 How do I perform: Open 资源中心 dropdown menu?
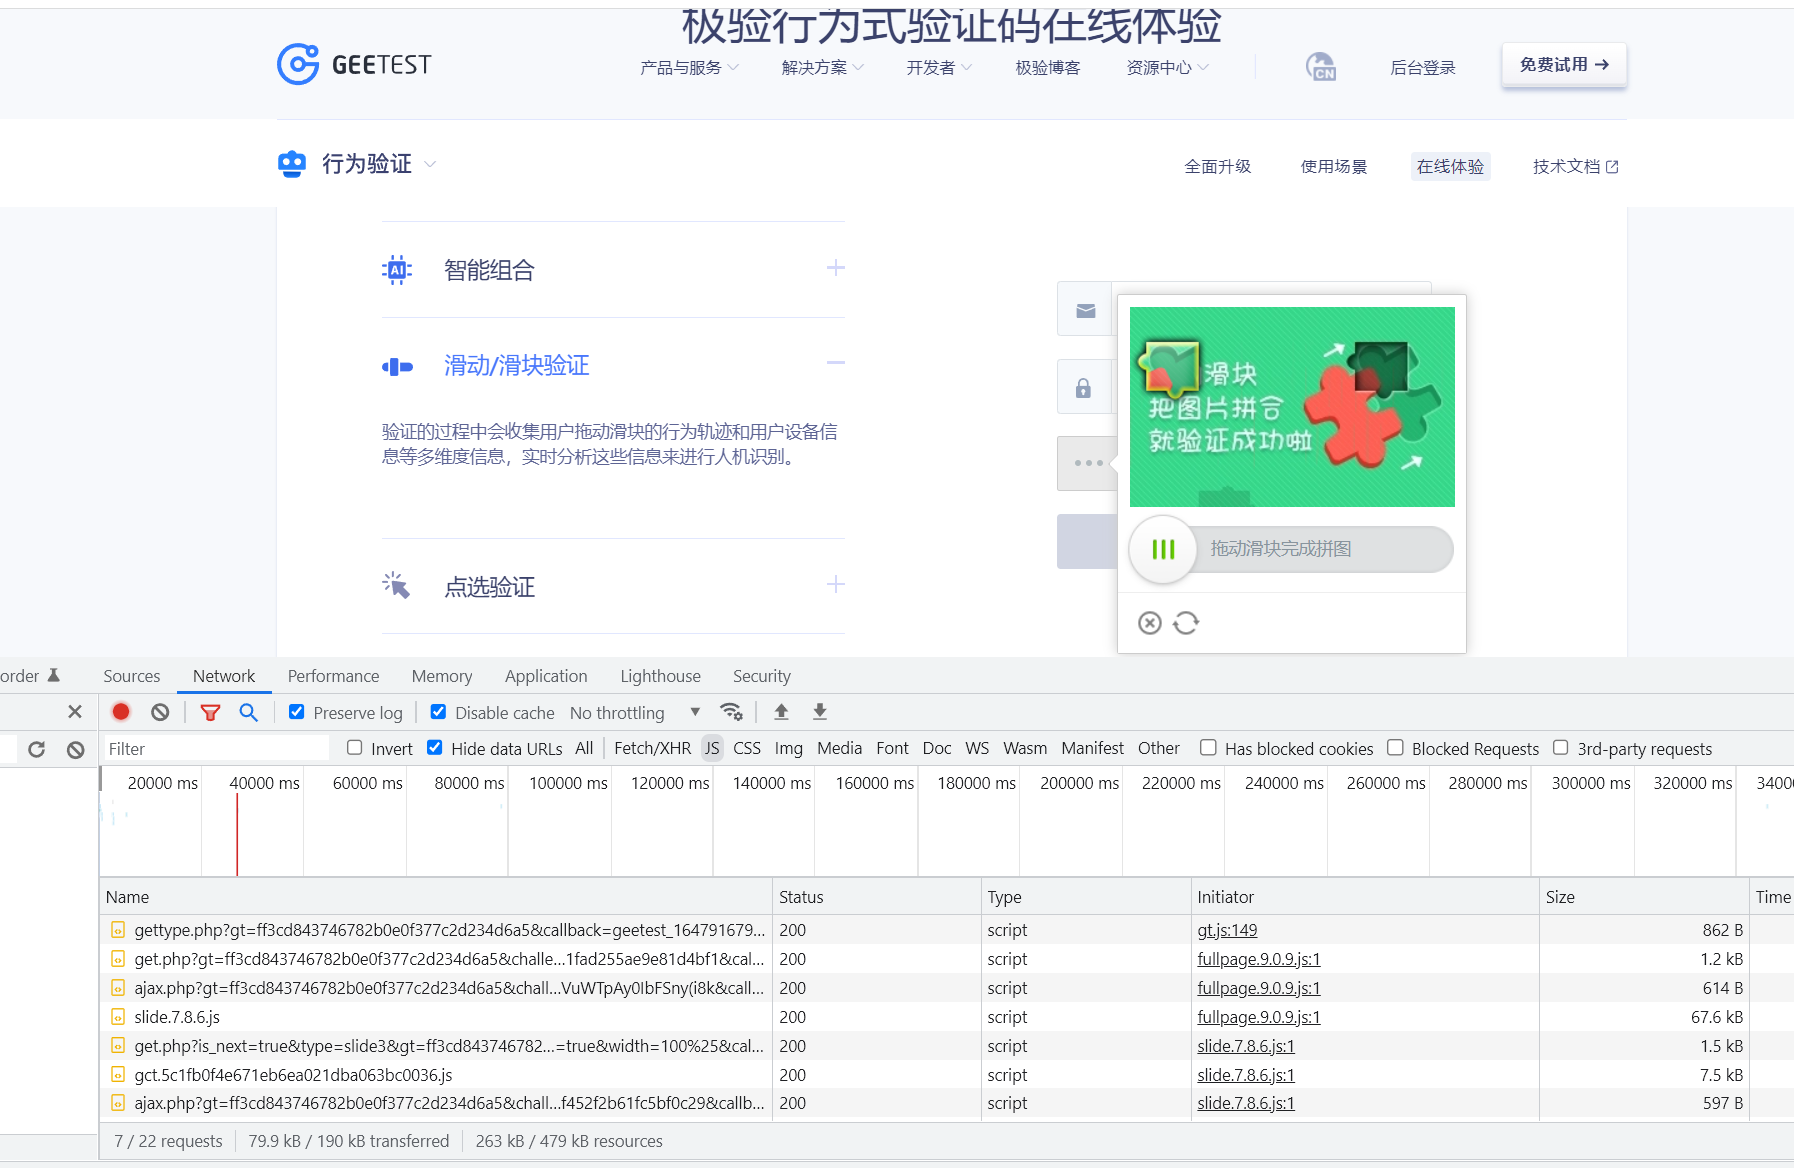(1167, 67)
